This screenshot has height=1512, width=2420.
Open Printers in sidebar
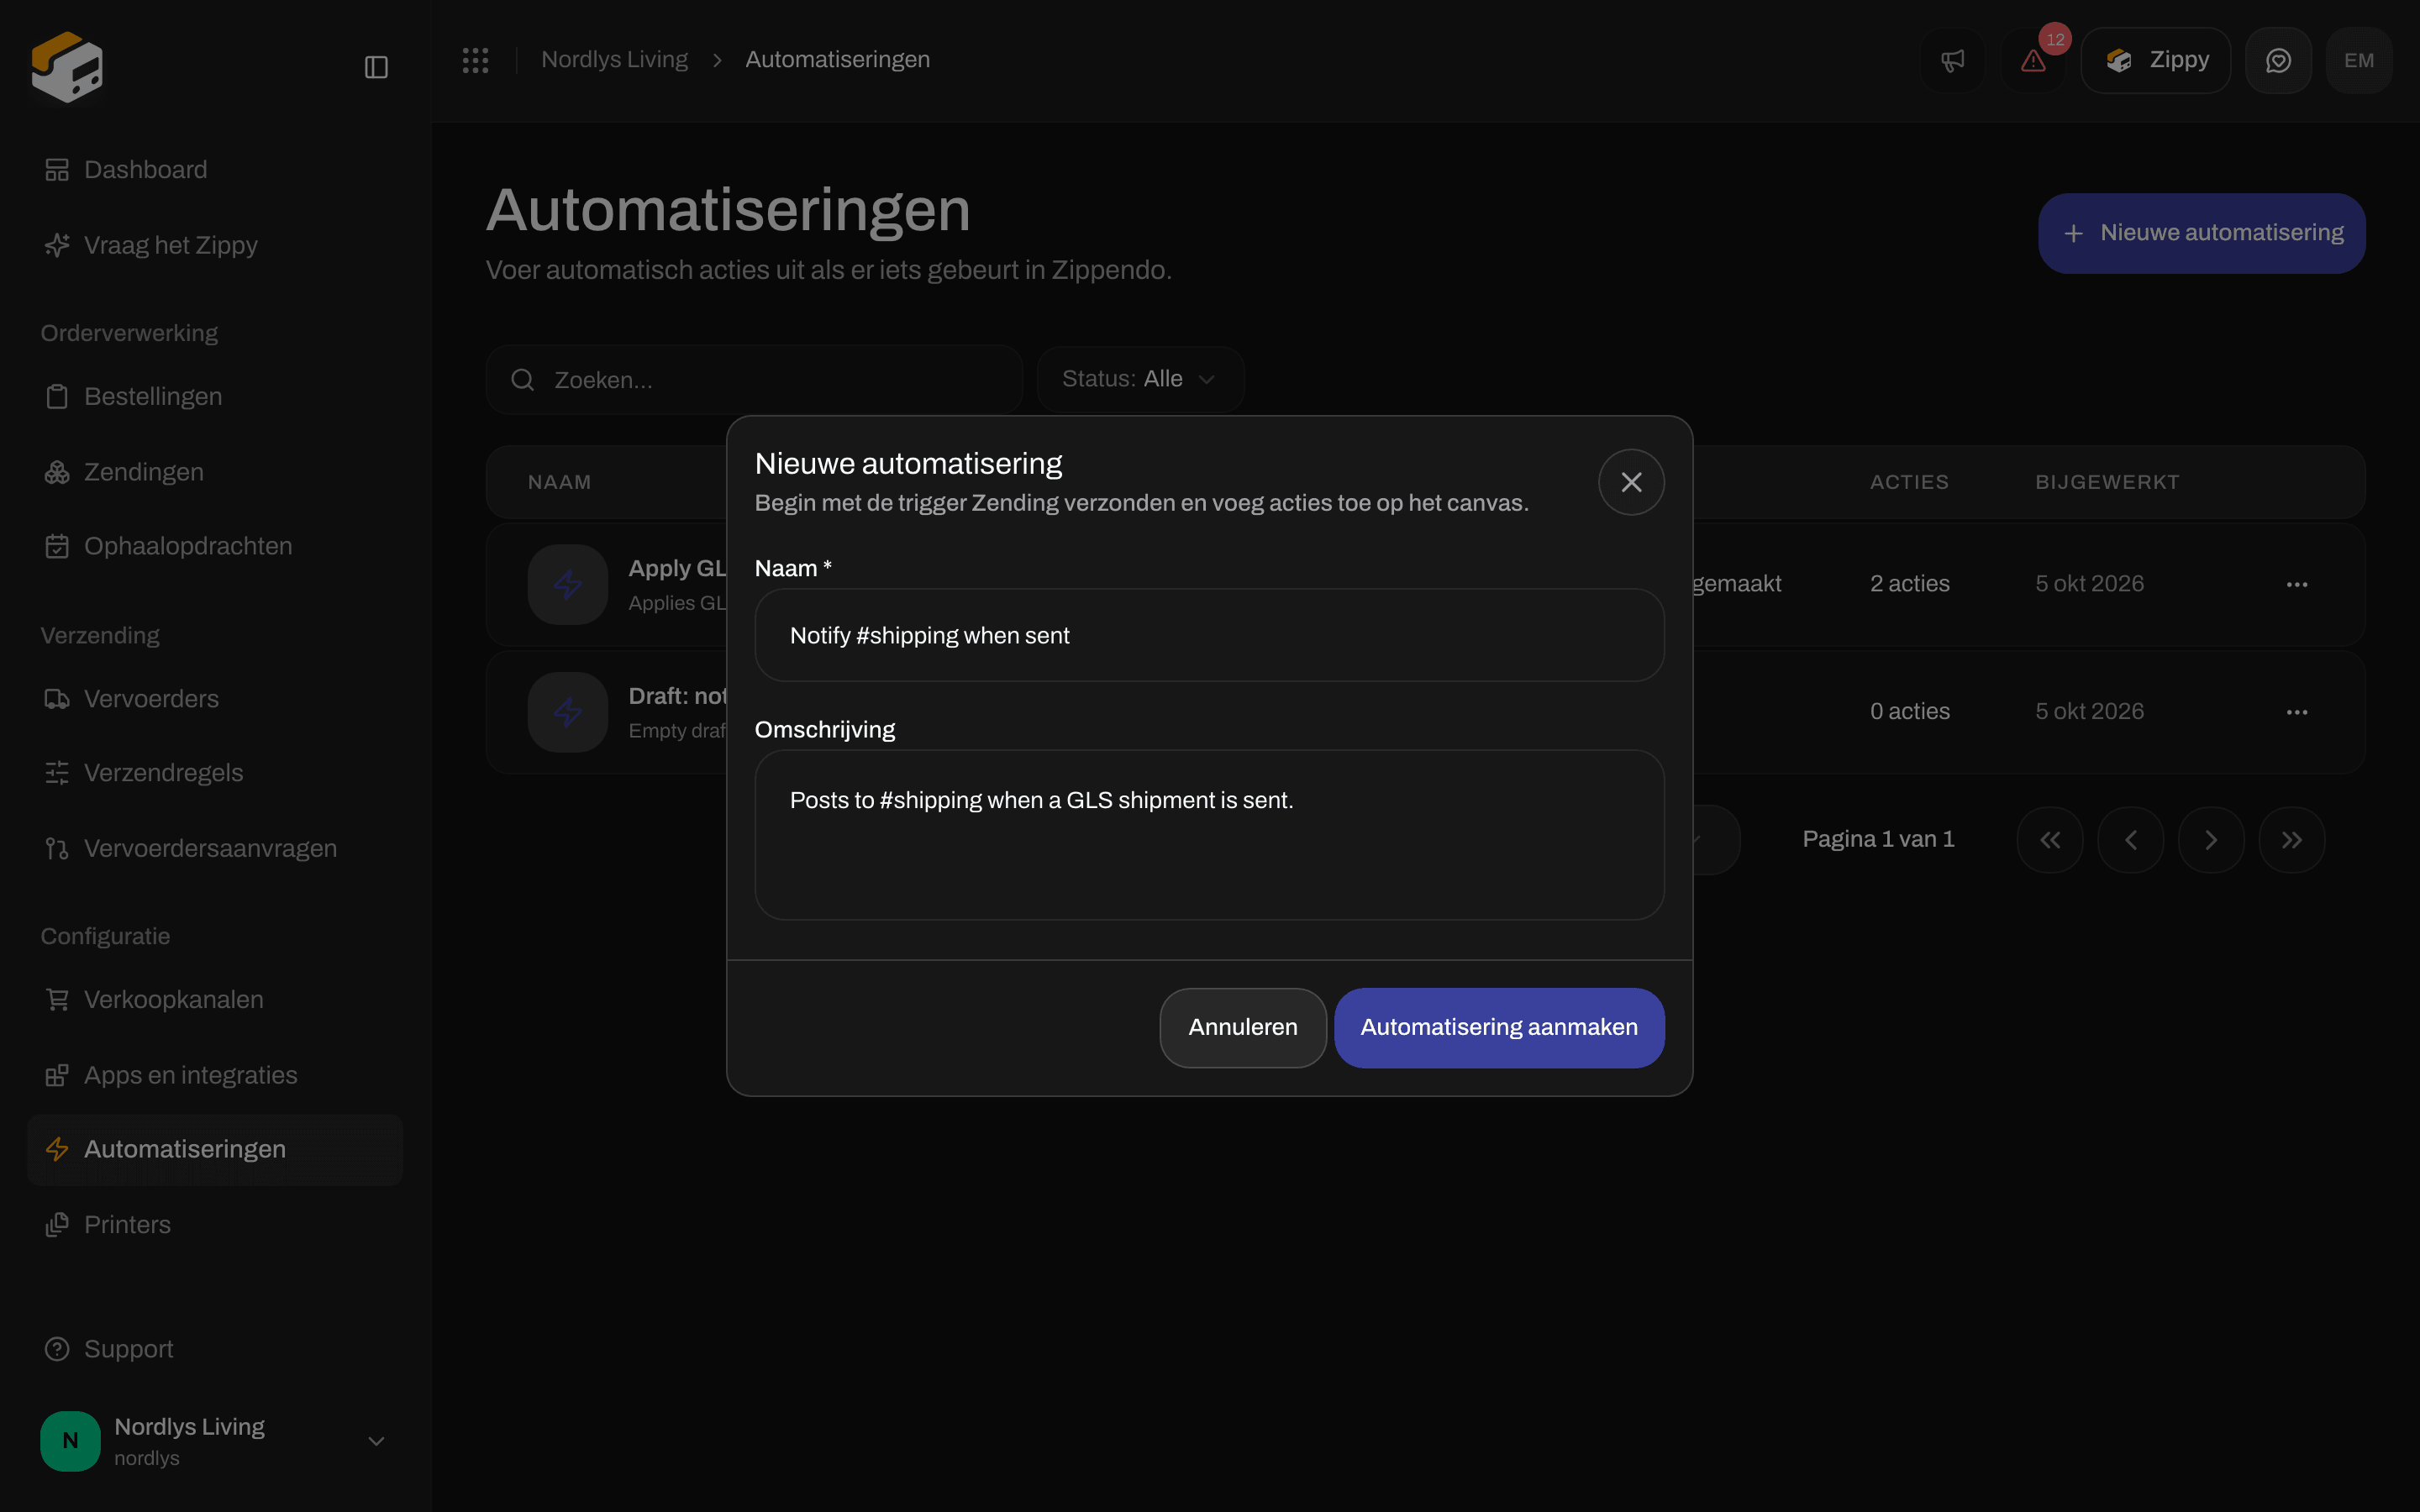[x=215, y=1224]
